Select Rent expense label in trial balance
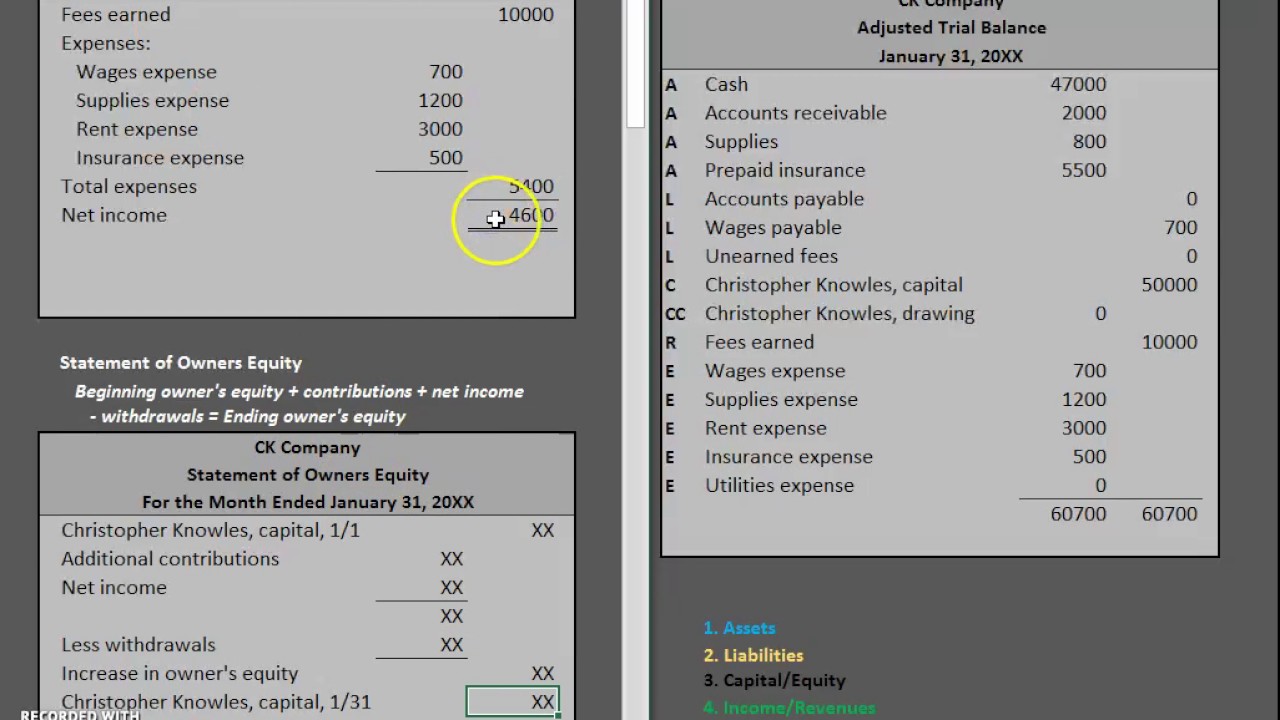The width and height of the screenshot is (1280, 720). click(x=765, y=428)
